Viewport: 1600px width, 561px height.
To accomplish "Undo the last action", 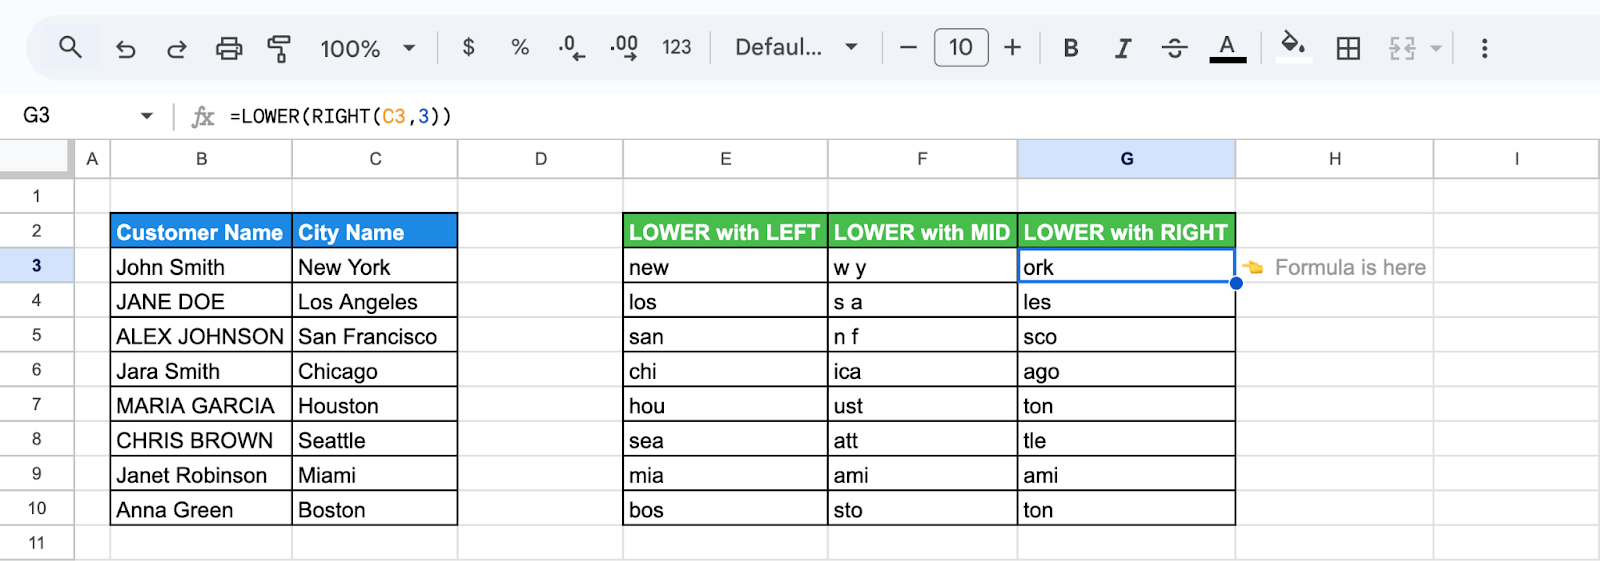I will coord(125,48).
